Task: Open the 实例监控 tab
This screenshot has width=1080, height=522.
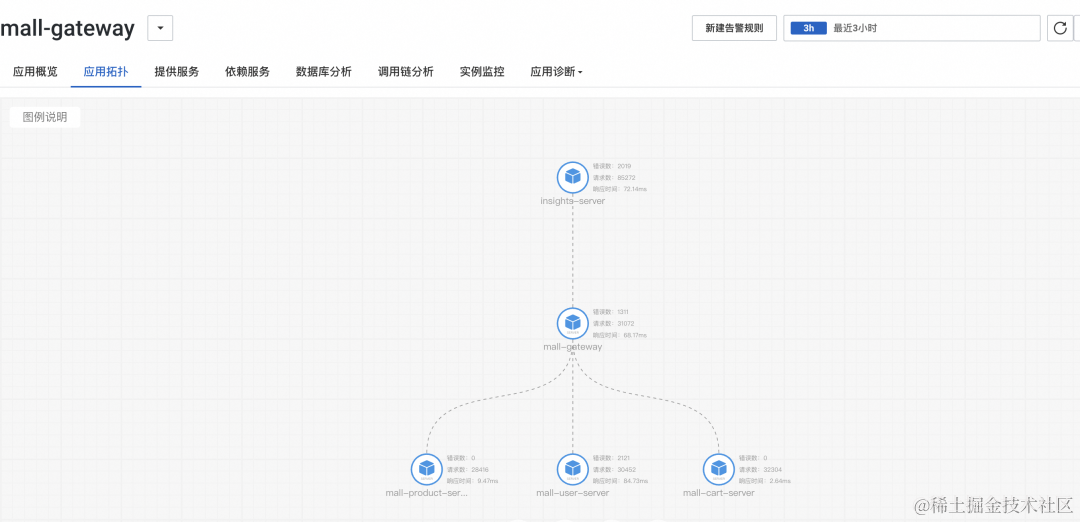Action: [x=482, y=72]
